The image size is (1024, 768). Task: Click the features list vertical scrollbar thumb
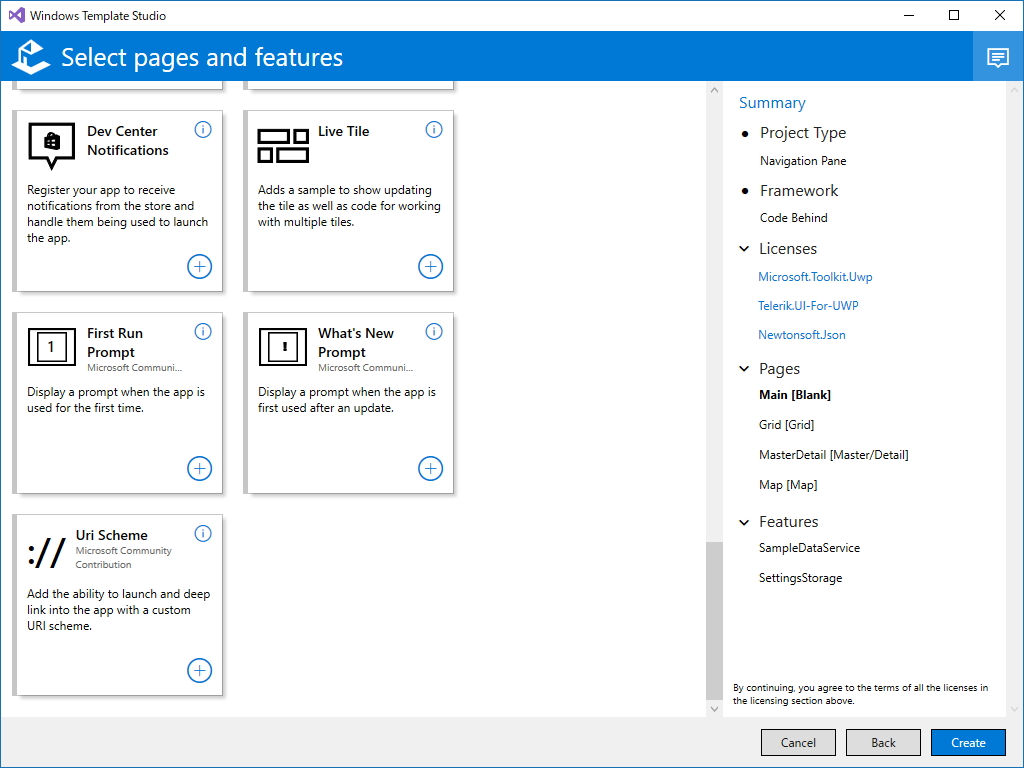(x=713, y=620)
